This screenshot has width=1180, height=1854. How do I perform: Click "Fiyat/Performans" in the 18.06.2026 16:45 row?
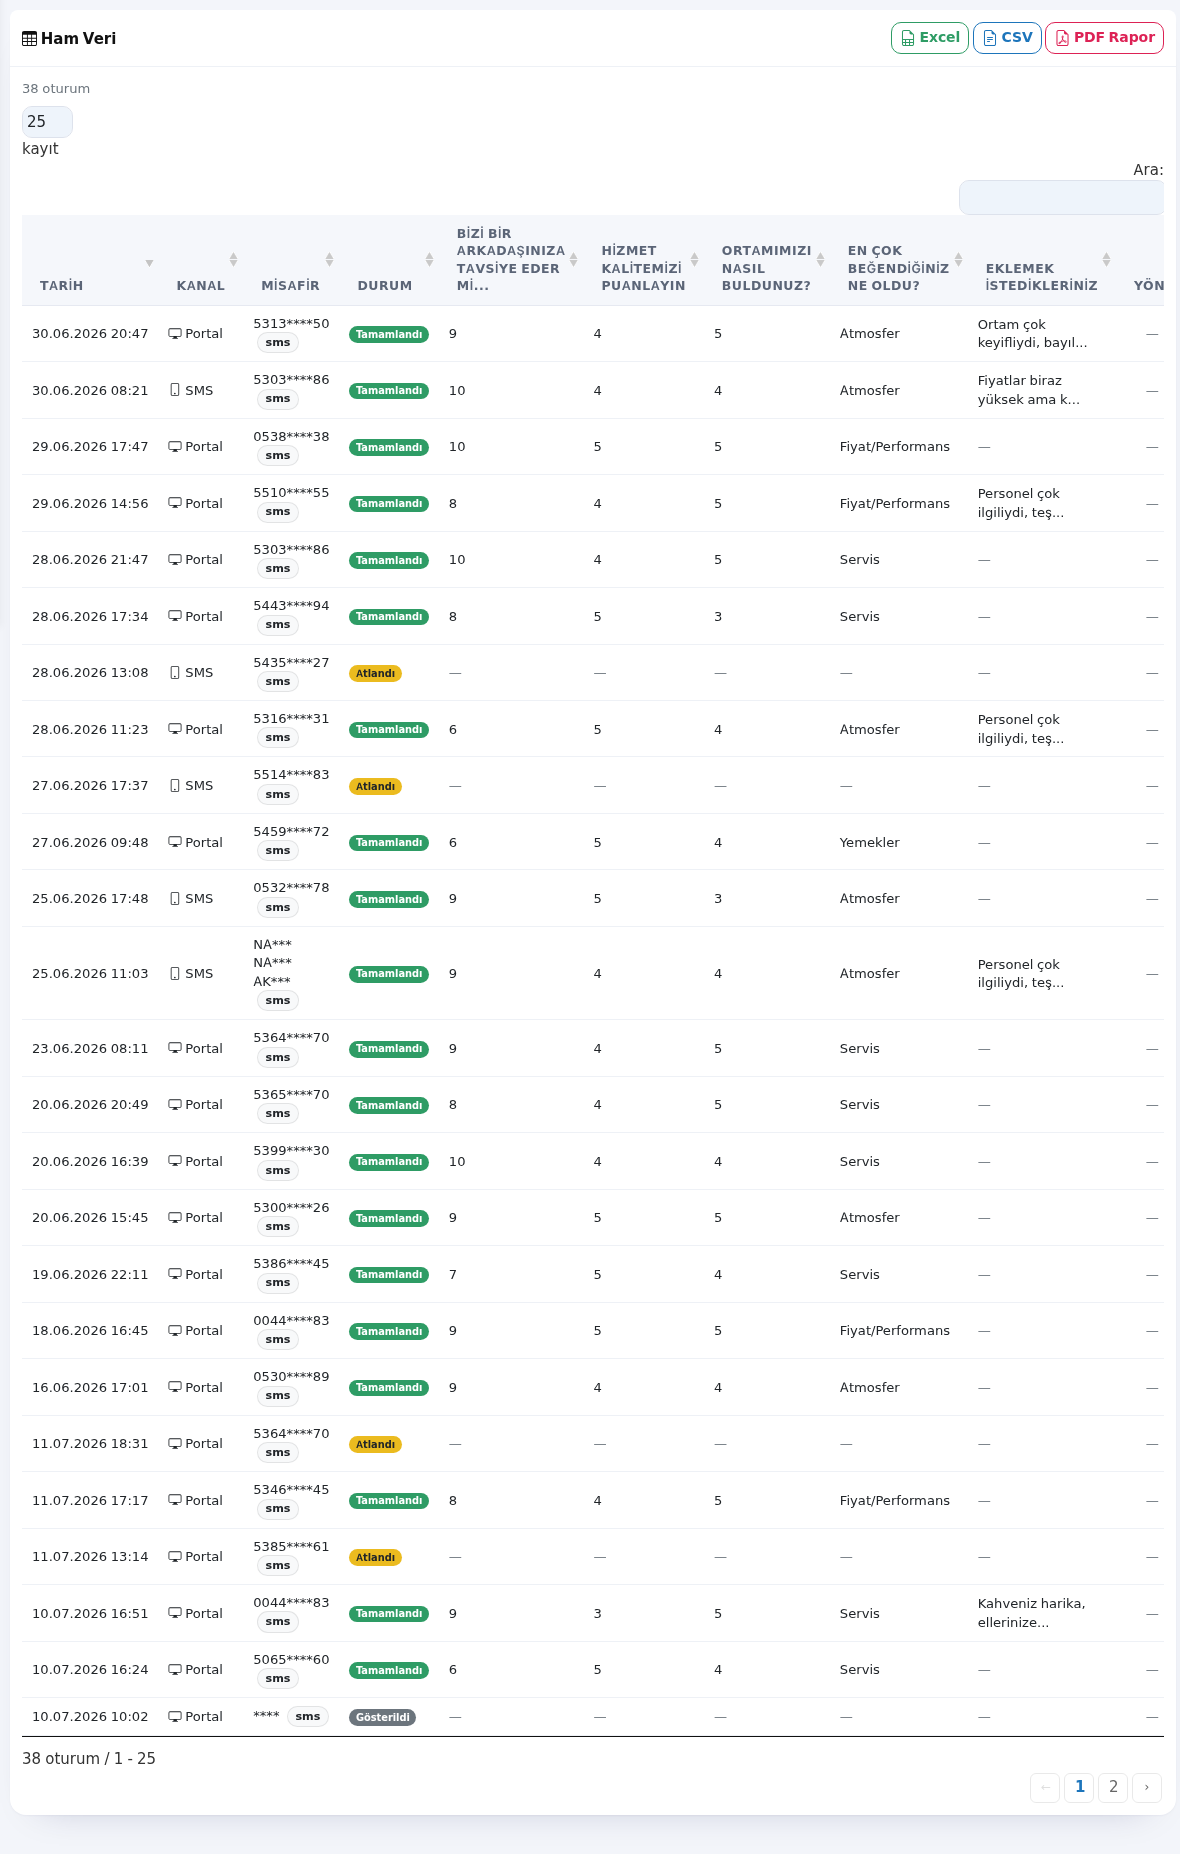pos(895,1331)
